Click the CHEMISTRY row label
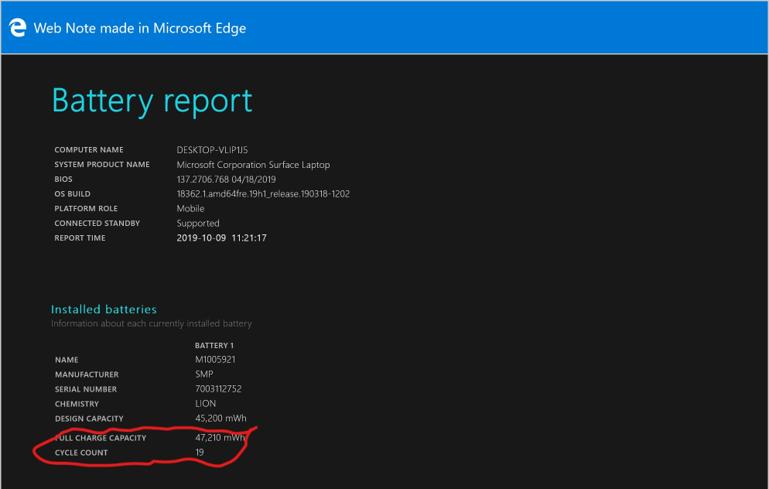Image resolution: width=769 pixels, height=489 pixels. [77, 404]
